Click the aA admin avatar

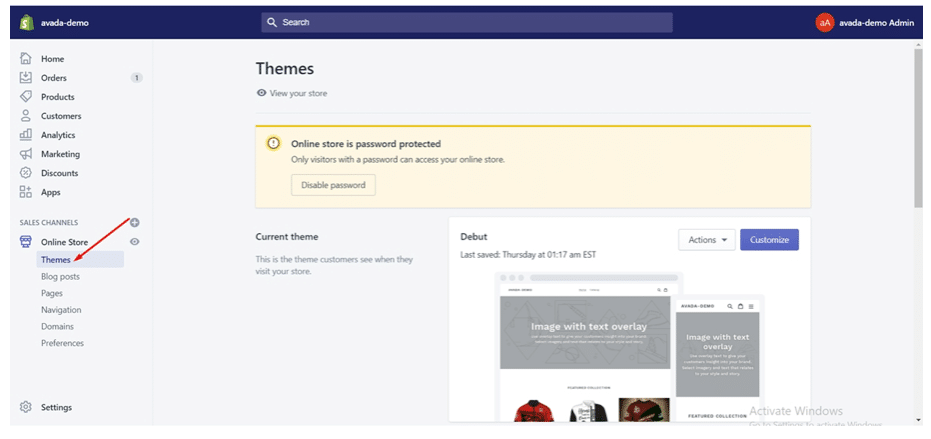pos(825,23)
